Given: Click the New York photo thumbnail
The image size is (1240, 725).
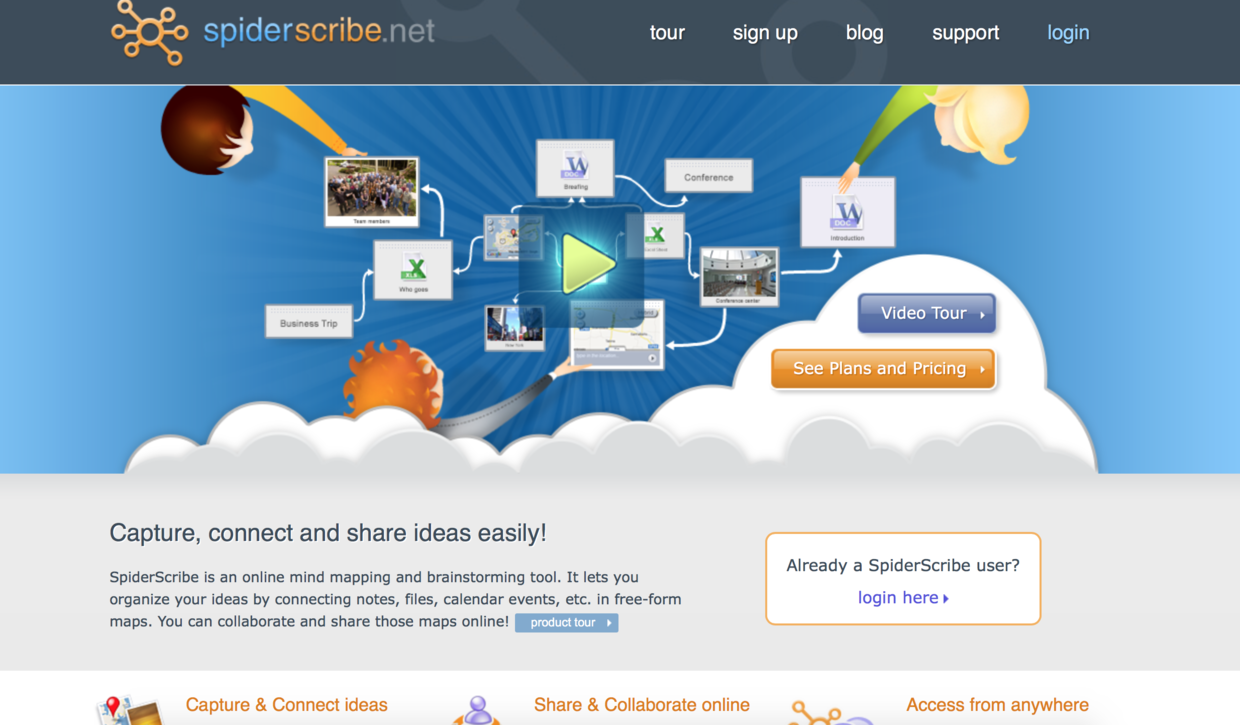Looking at the screenshot, I should click(x=514, y=328).
